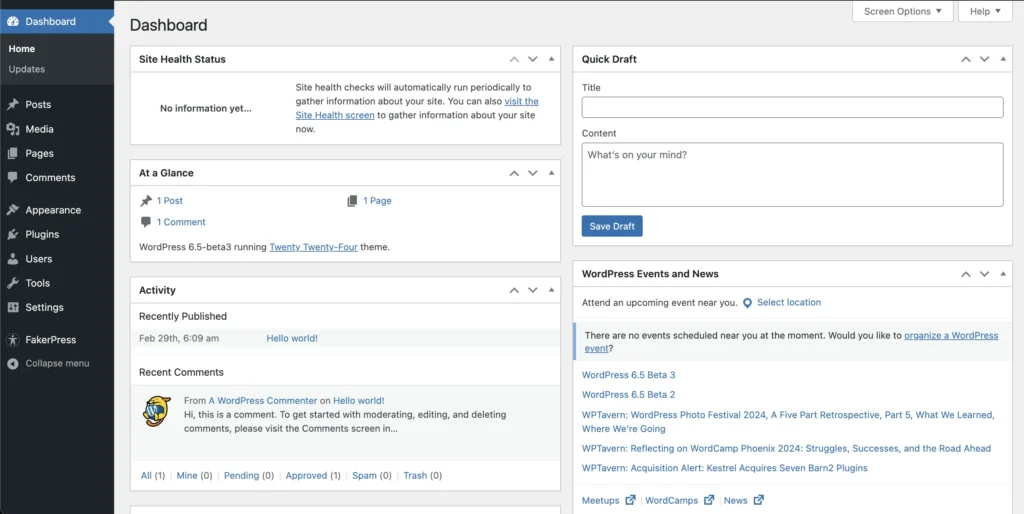Open the Help dropdown tab

click(985, 12)
